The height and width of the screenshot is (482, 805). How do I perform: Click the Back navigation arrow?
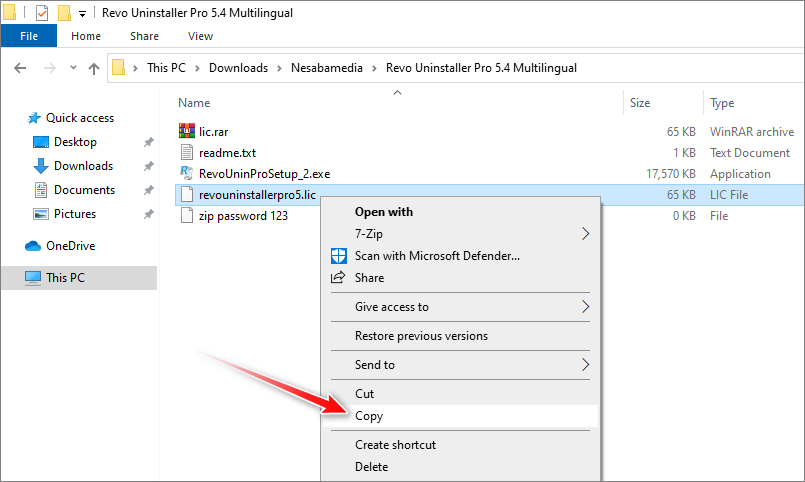20,68
